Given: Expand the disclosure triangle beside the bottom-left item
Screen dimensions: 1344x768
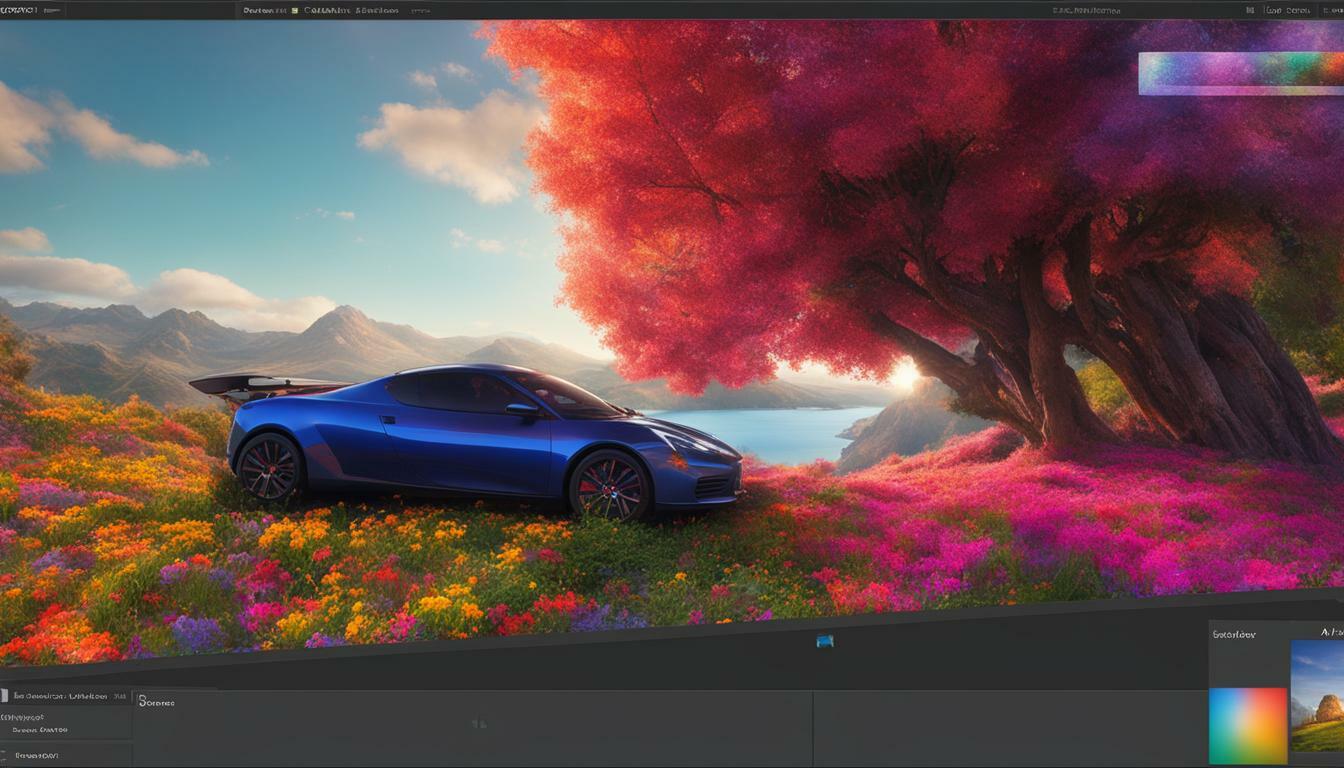Looking at the screenshot, I should [4, 751].
